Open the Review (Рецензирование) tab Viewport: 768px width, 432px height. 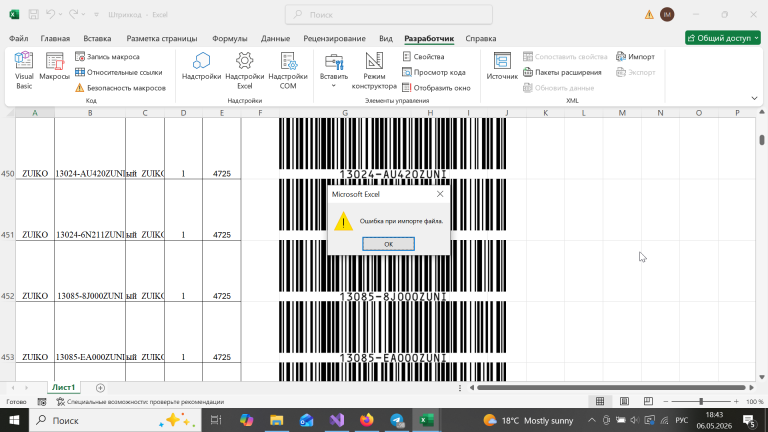point(335,38)
